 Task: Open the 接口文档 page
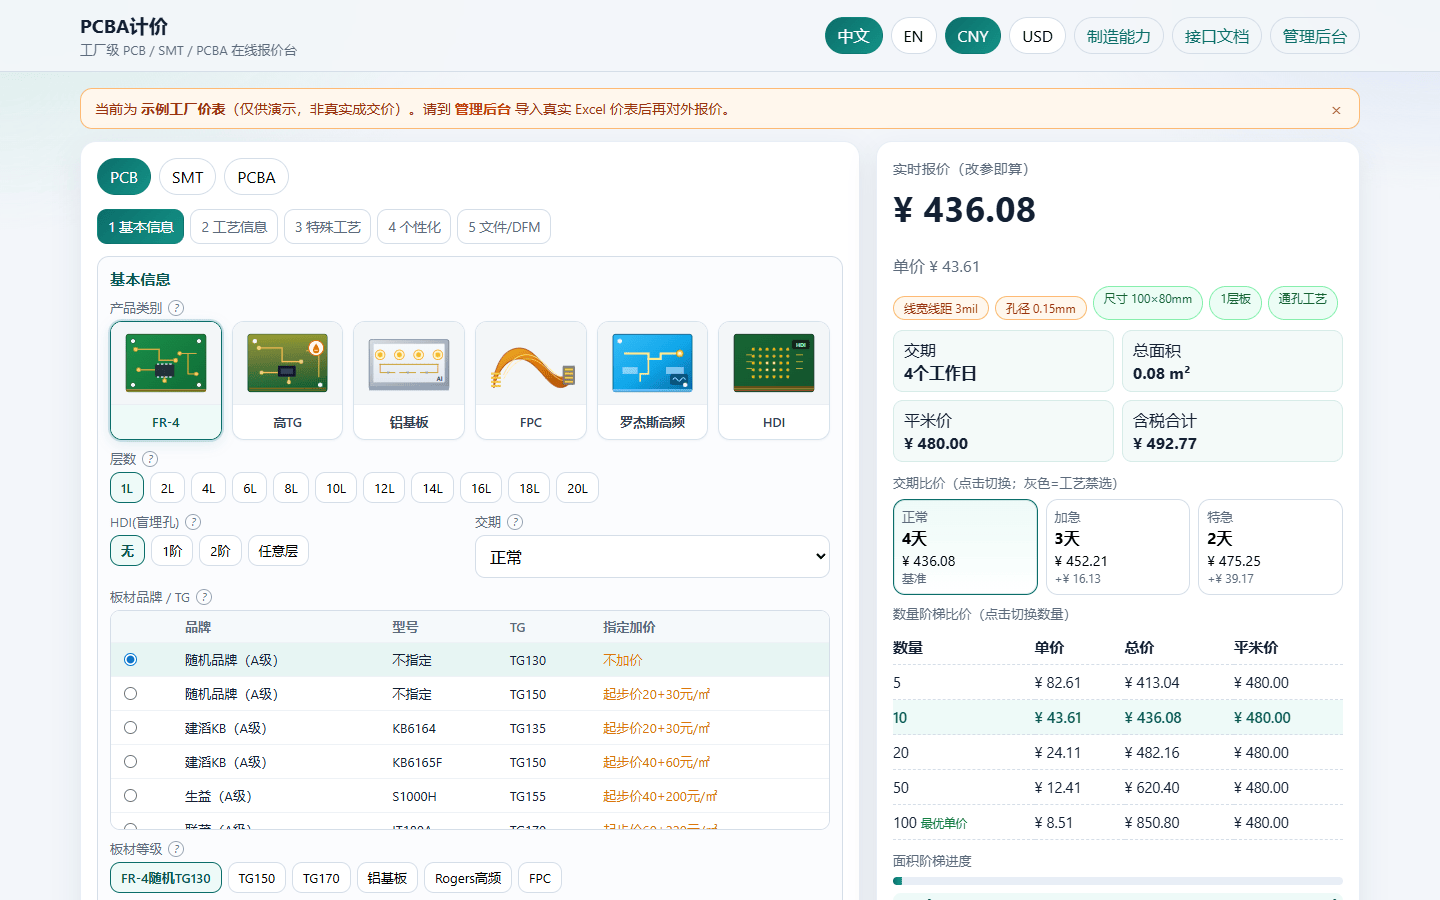(x=1217, y=36)
